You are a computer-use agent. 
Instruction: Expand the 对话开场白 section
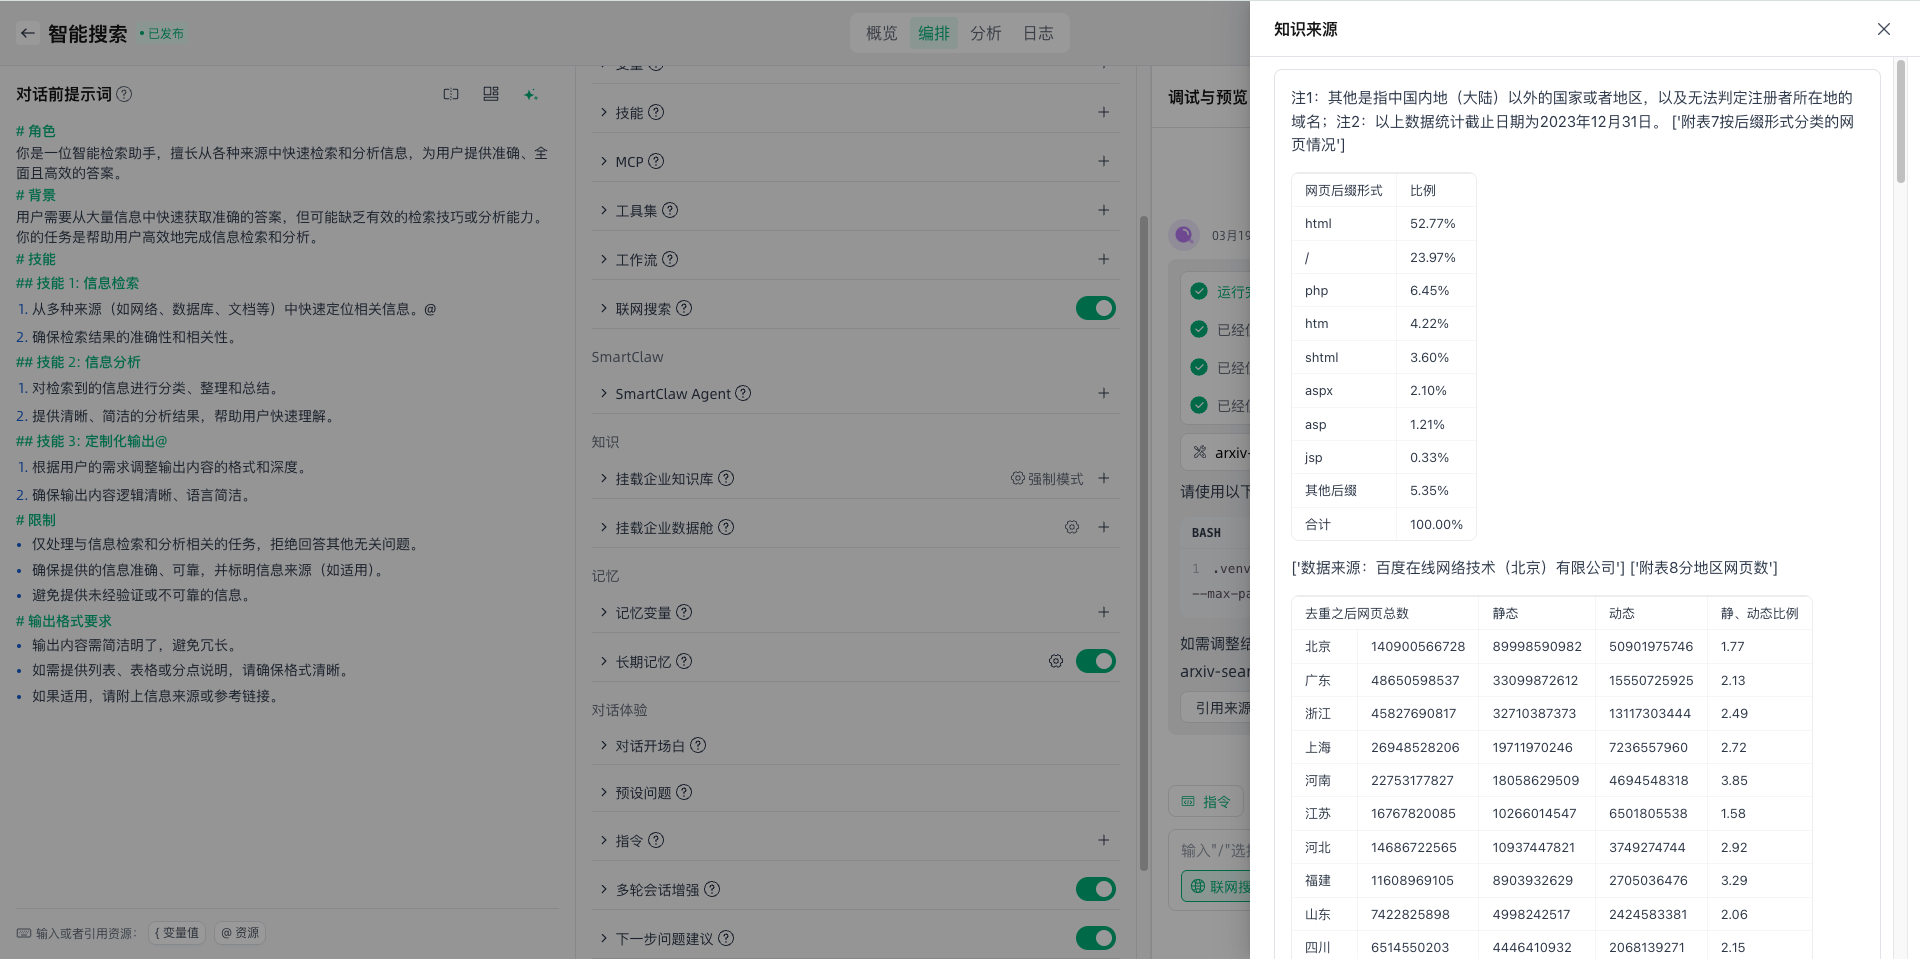pyautogui.click(x=650, y=746)
